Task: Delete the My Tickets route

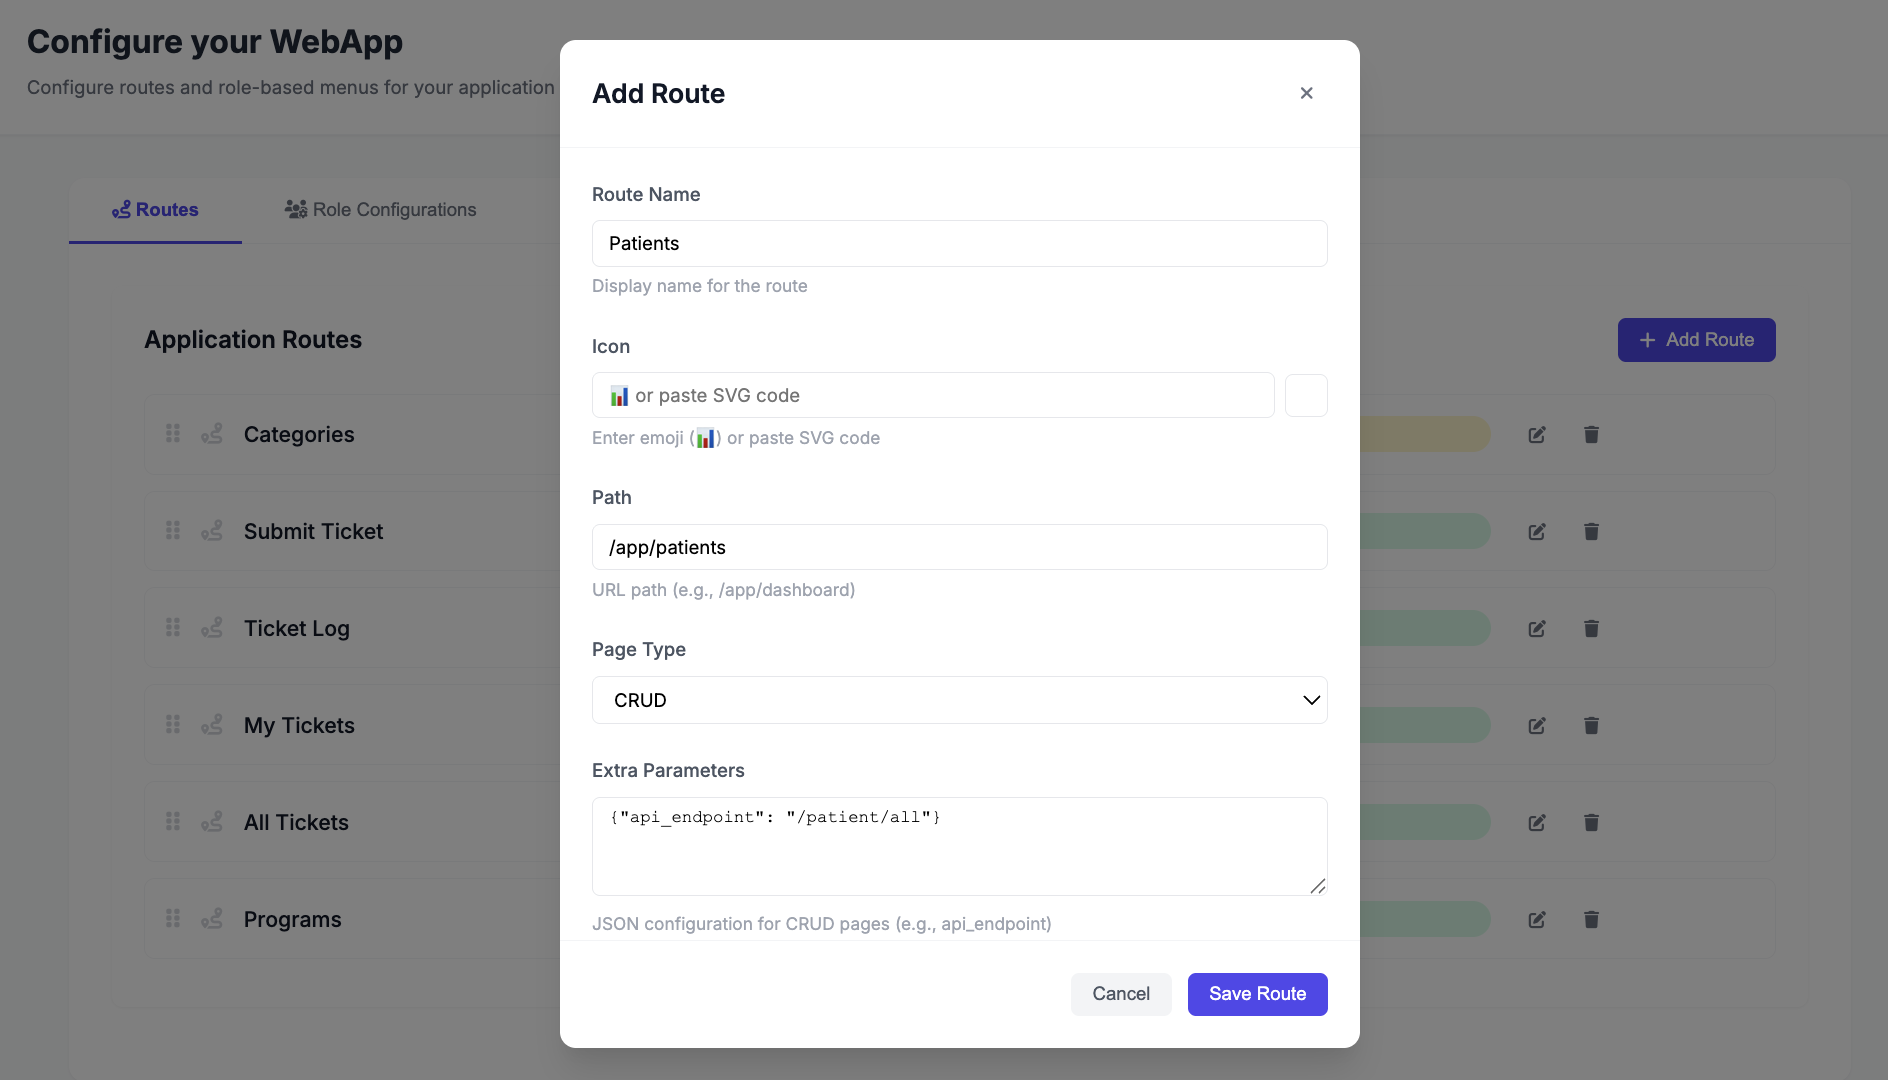Action: [x=1591, y=726]
